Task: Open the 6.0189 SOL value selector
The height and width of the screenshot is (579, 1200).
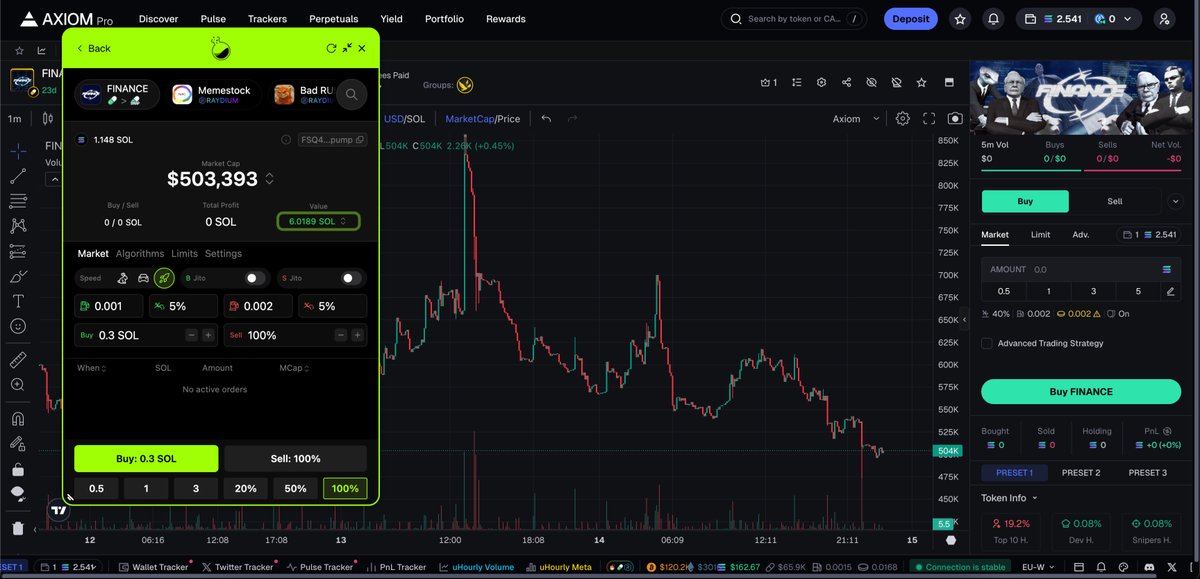Action: [318, 221]
